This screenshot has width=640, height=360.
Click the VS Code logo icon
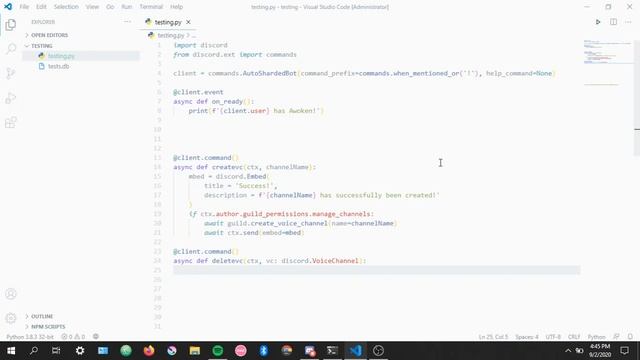8,7
